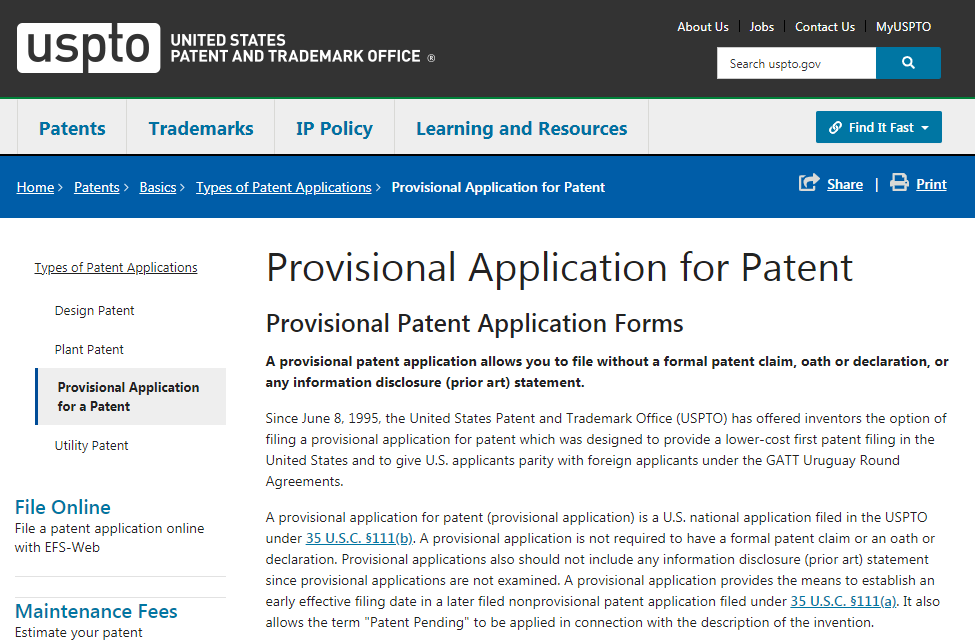The width and height of the screenshot is (975, 642).
Task: Click the Print text link
Action: click(x=931, y=184)
